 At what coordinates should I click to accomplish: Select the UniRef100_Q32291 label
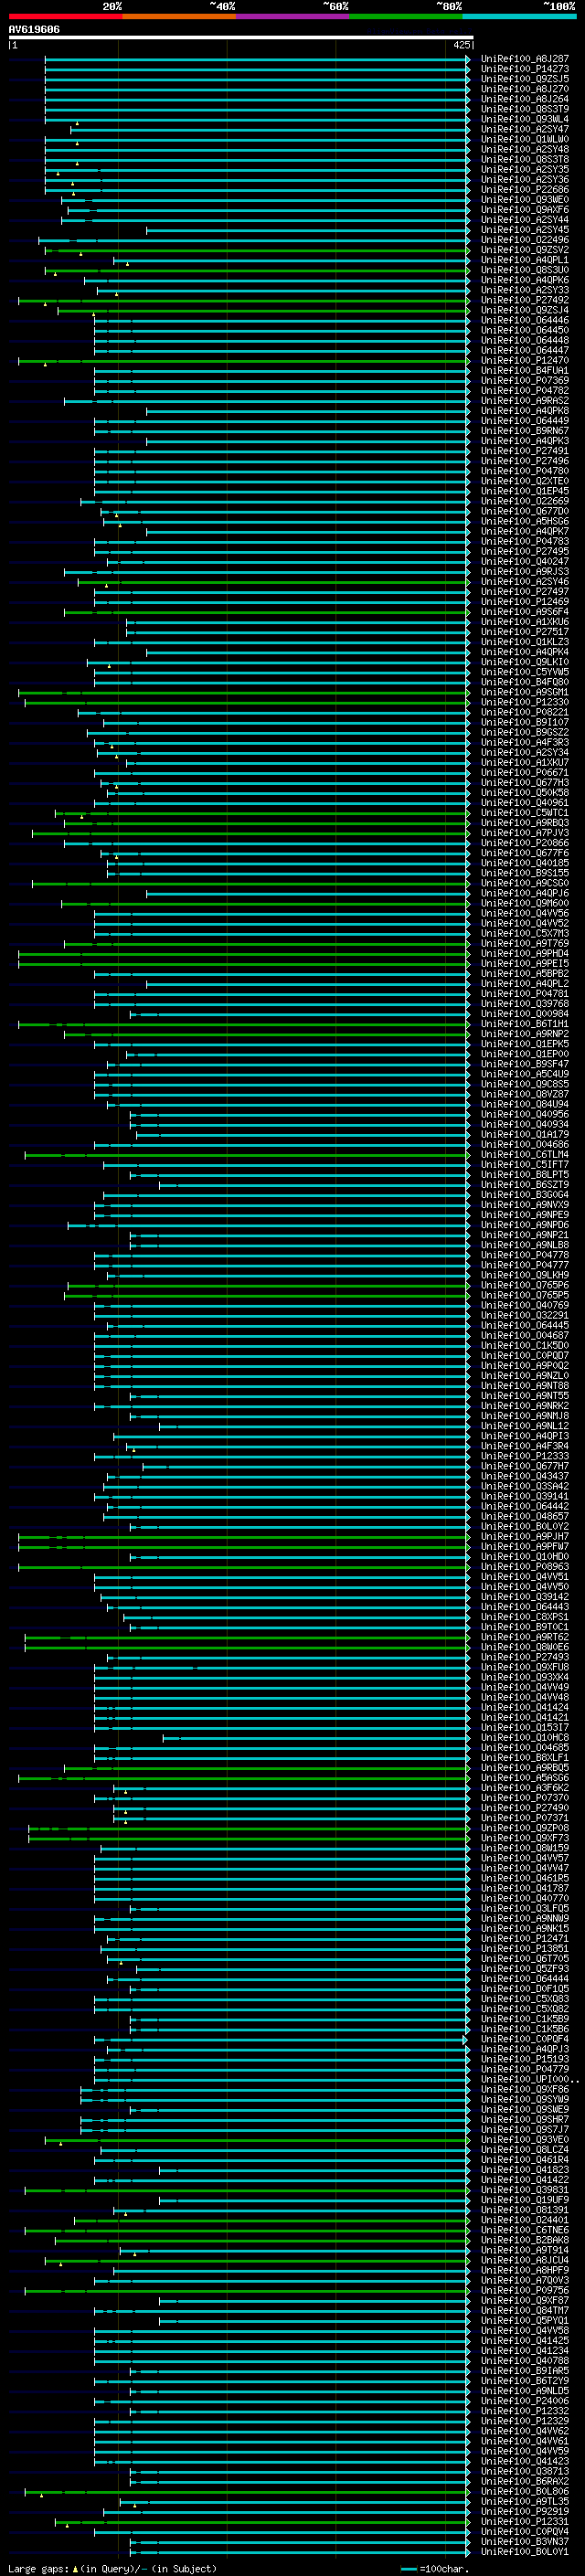tap(524, 1315)
